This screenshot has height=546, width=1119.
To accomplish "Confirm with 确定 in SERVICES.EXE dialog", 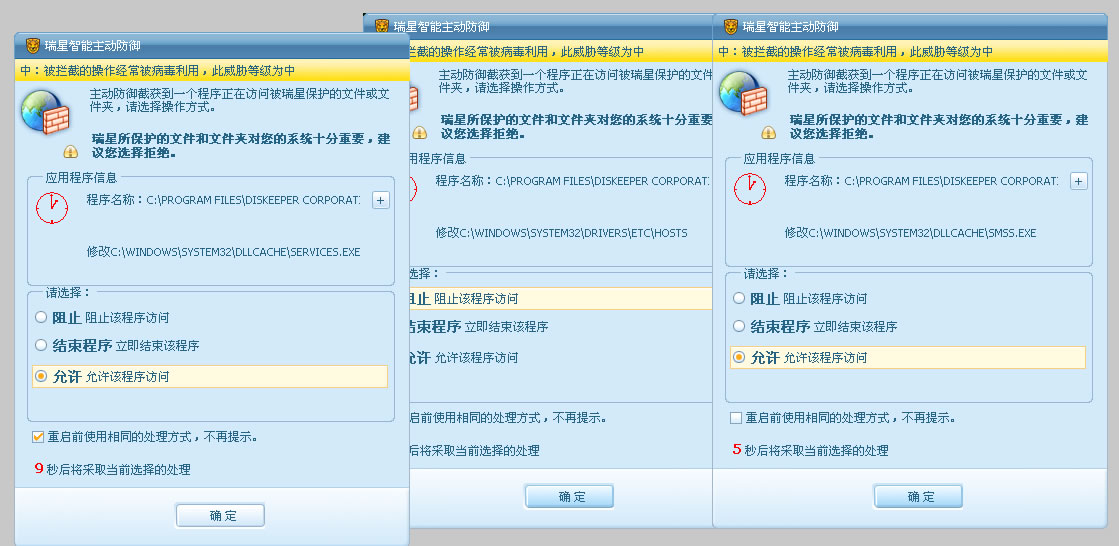I will pyautogui.click(x=220, y=515).
